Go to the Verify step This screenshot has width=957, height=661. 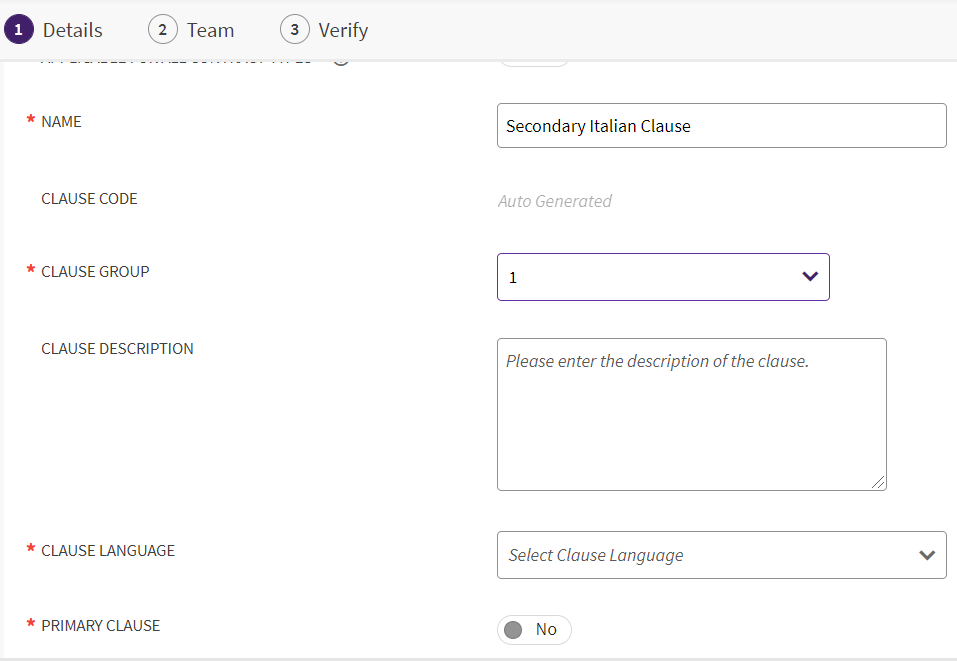click(x=343, y=30)
